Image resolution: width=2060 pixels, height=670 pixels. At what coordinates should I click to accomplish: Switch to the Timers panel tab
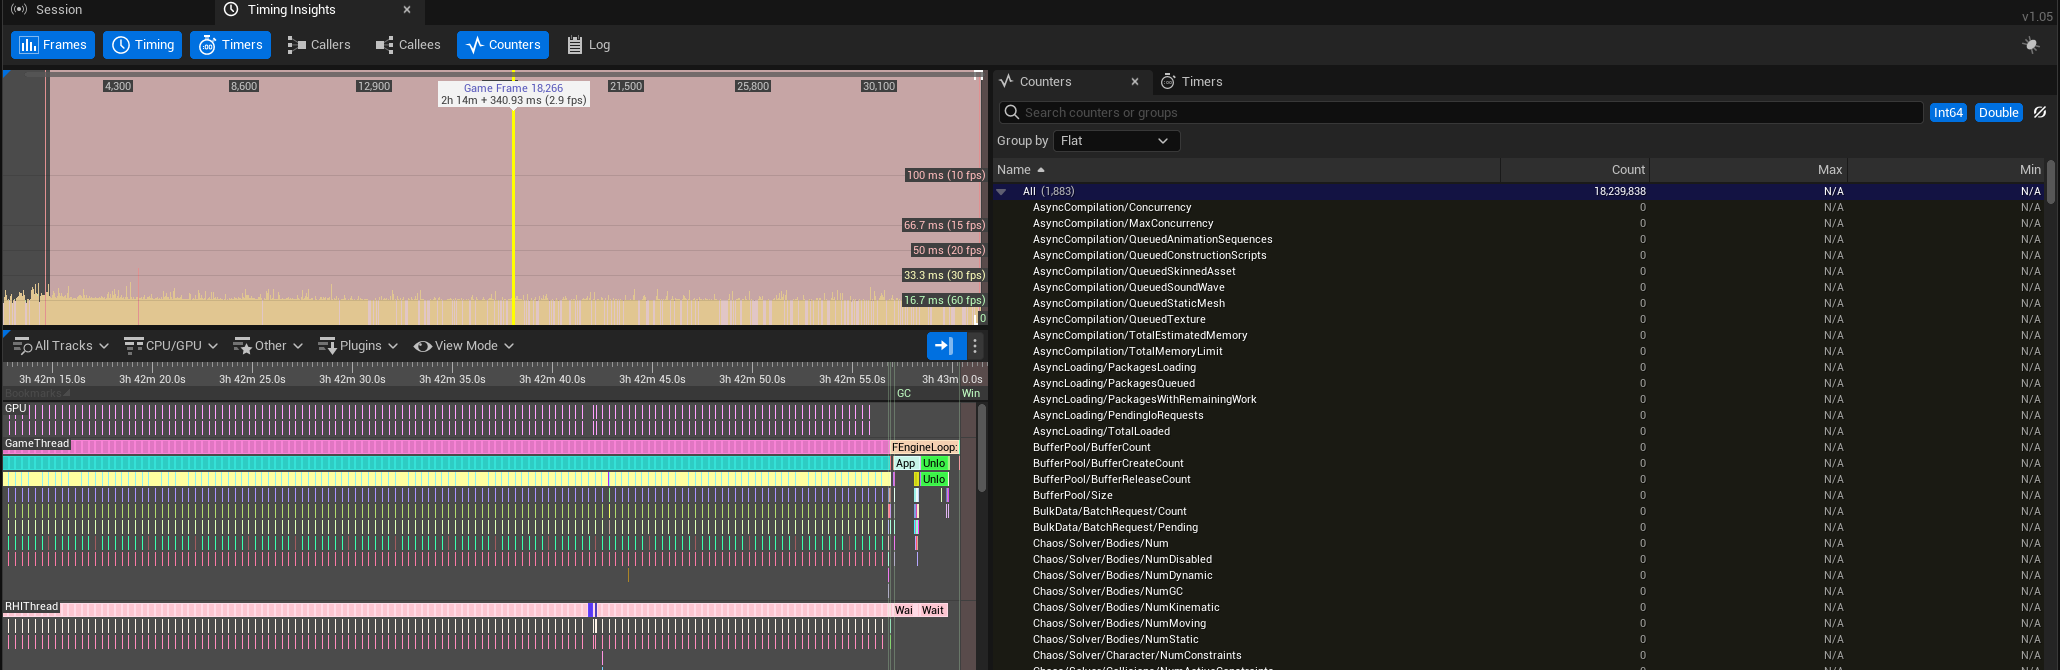coord(1192,82)
